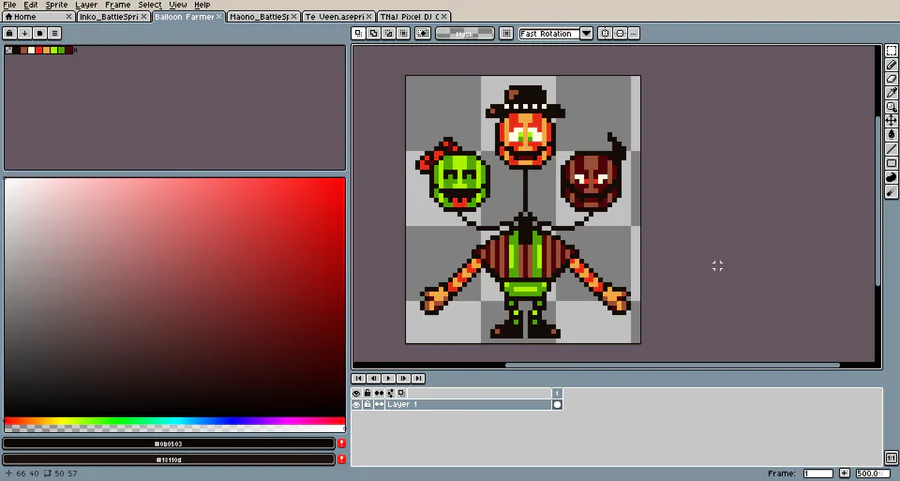
Task: Play the animation
Action: 388,378
